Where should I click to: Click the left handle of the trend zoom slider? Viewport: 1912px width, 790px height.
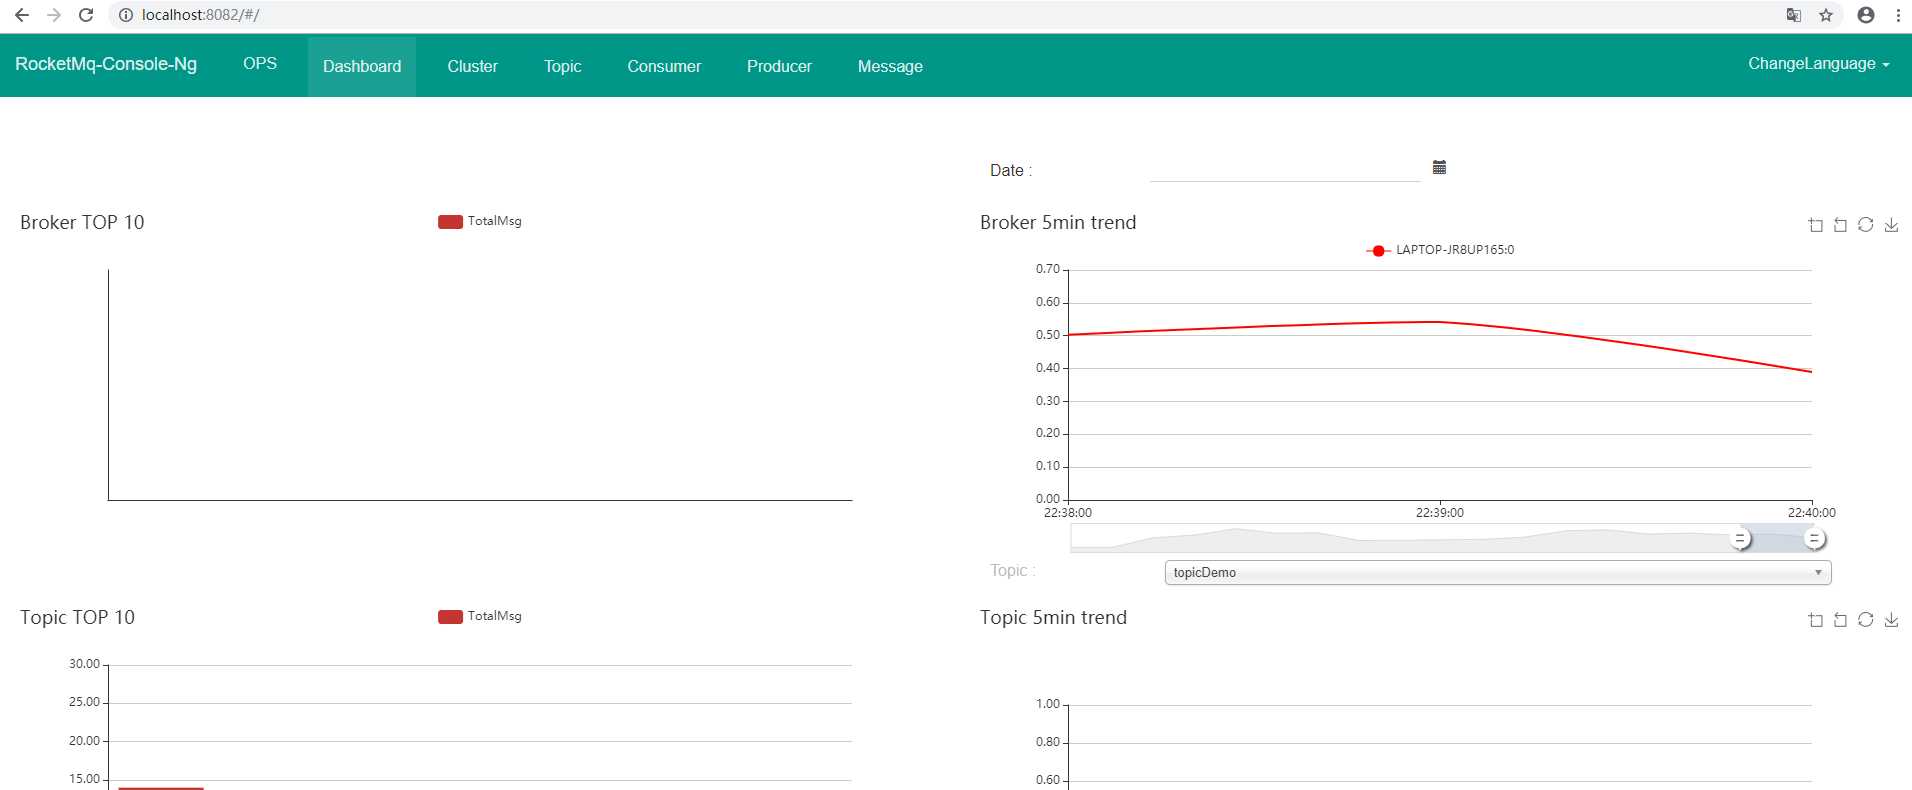click(x=1741, y=539)
